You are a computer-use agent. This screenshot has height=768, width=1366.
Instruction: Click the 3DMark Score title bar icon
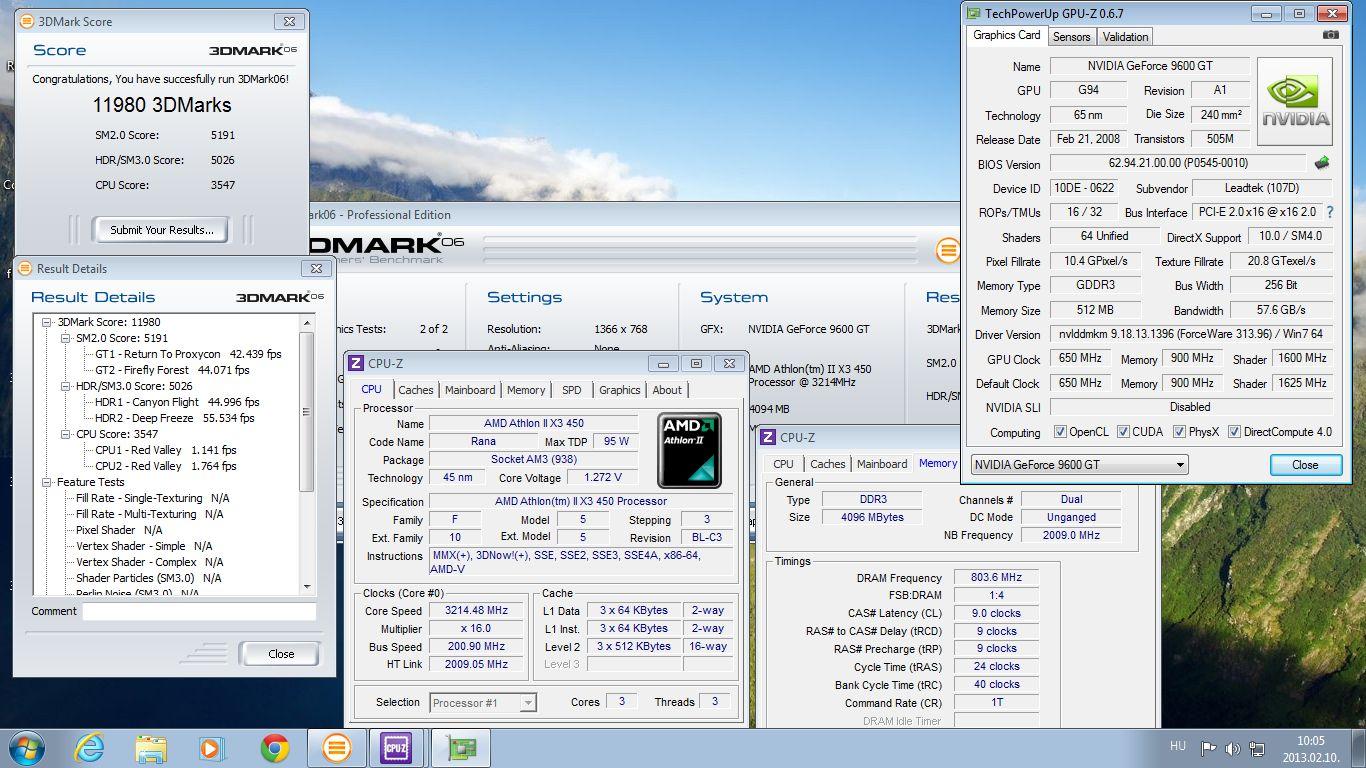25,21
